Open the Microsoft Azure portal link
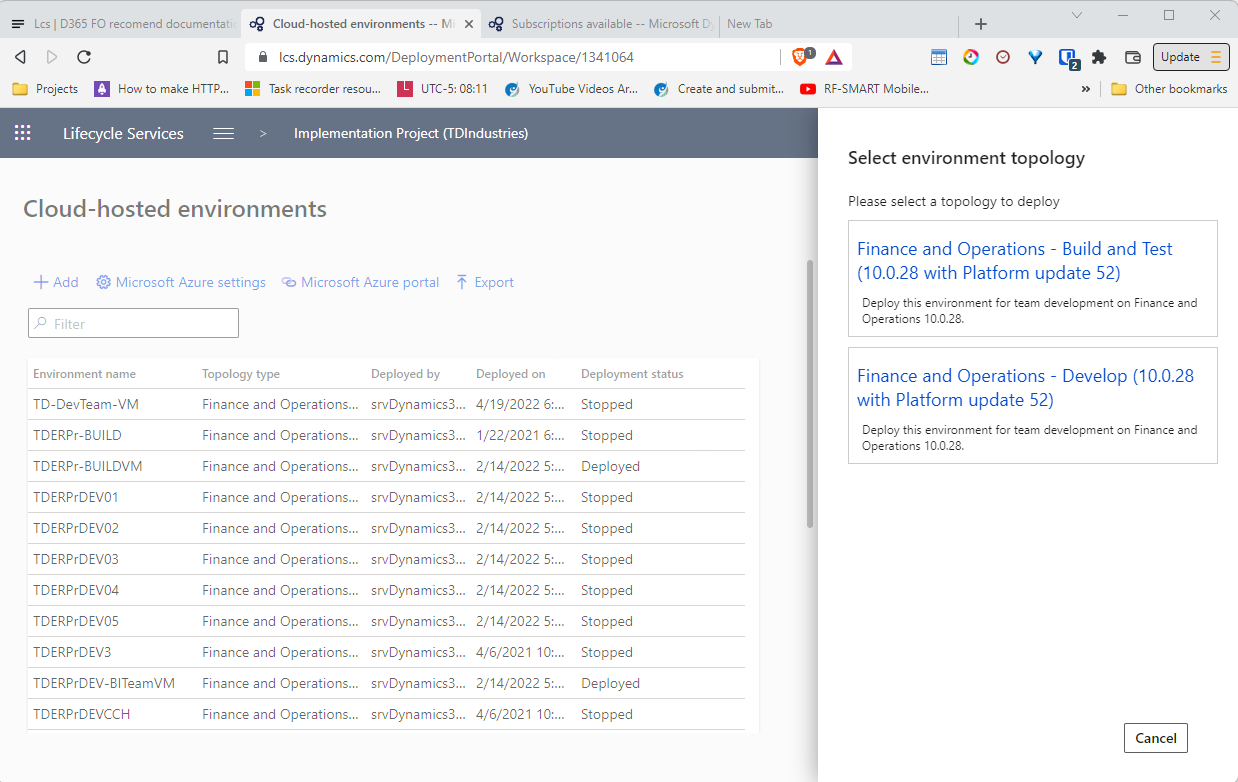Image resolution: width=1238 pixels, height=782 pixels. coord(360,282)
